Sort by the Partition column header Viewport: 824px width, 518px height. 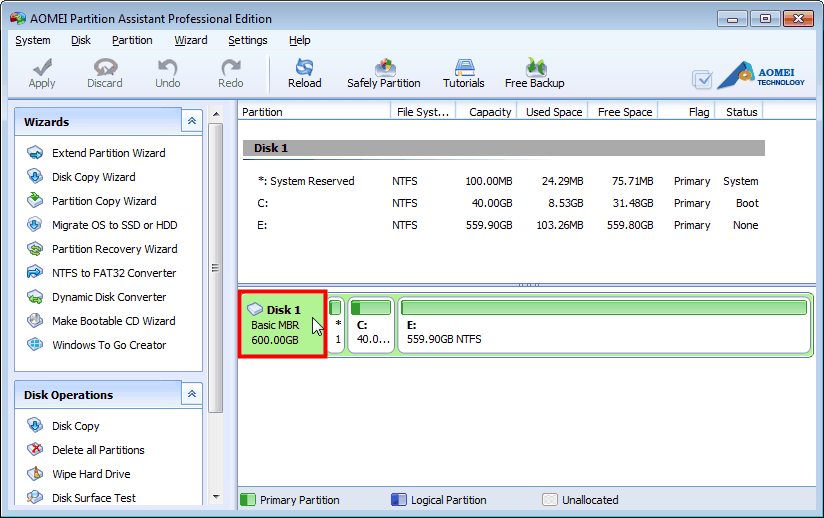[314, 112]
